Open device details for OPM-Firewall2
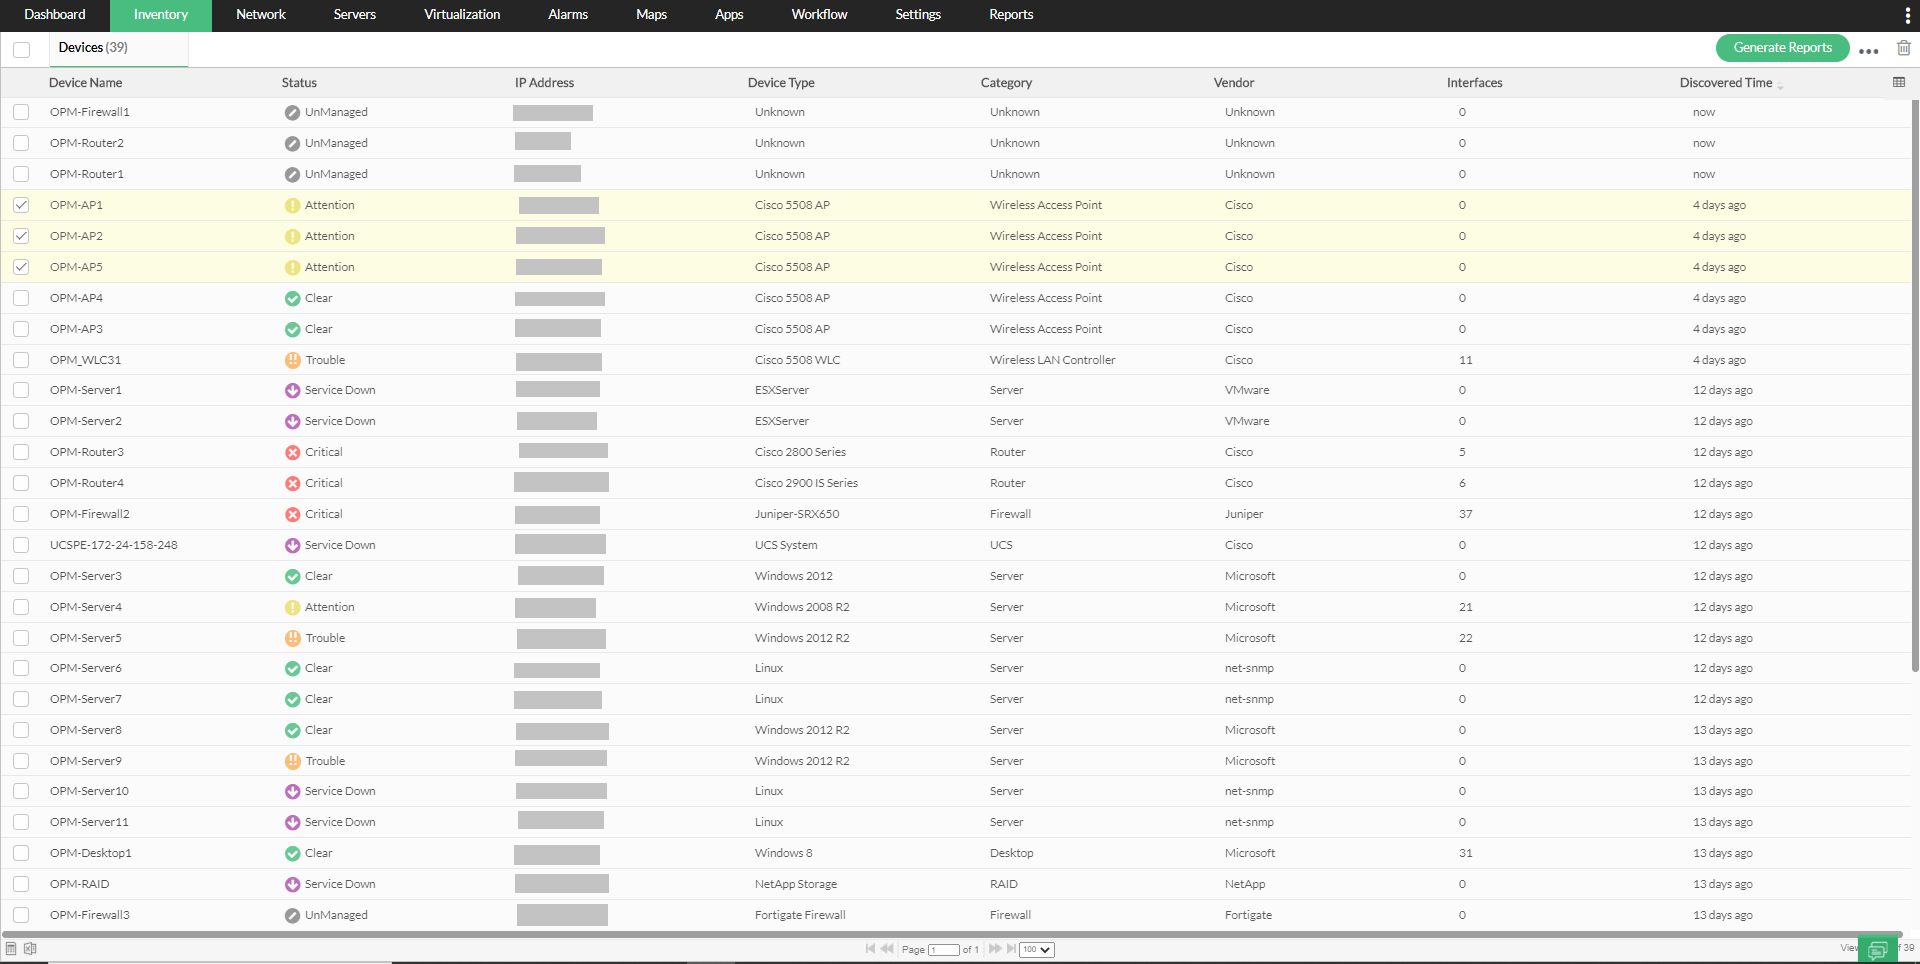This screenshot has width=1920, height=964. coord(90,513)
